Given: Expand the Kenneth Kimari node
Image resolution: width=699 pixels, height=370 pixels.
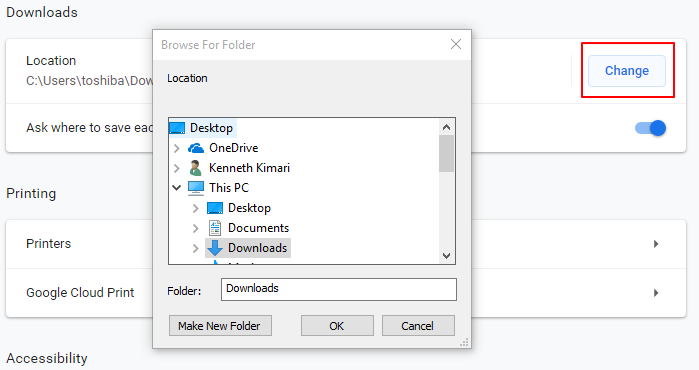Looking at the screenshot, I should [177, 168].
